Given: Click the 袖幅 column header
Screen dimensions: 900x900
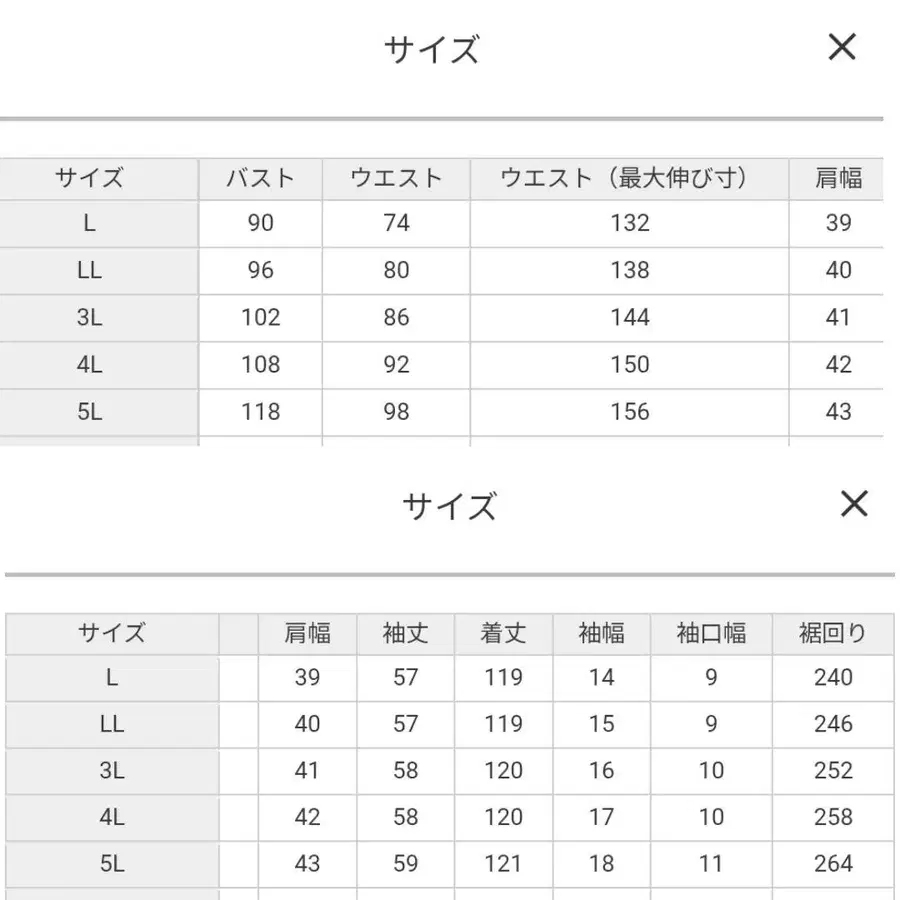Looking at the screenshot, I should pos(601,633).
